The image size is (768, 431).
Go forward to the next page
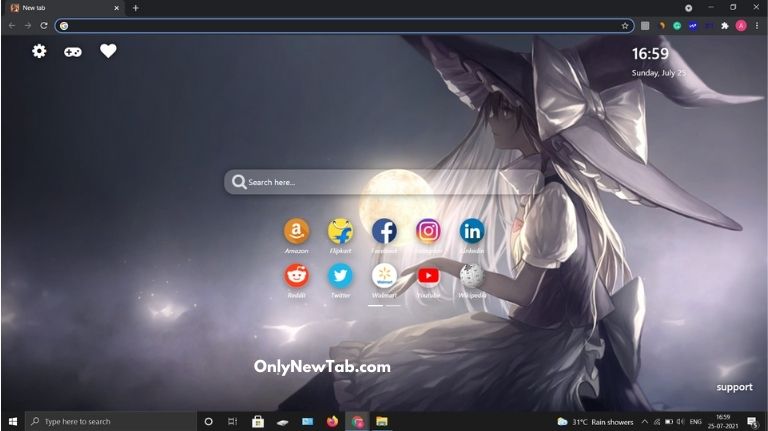point(27,25)
